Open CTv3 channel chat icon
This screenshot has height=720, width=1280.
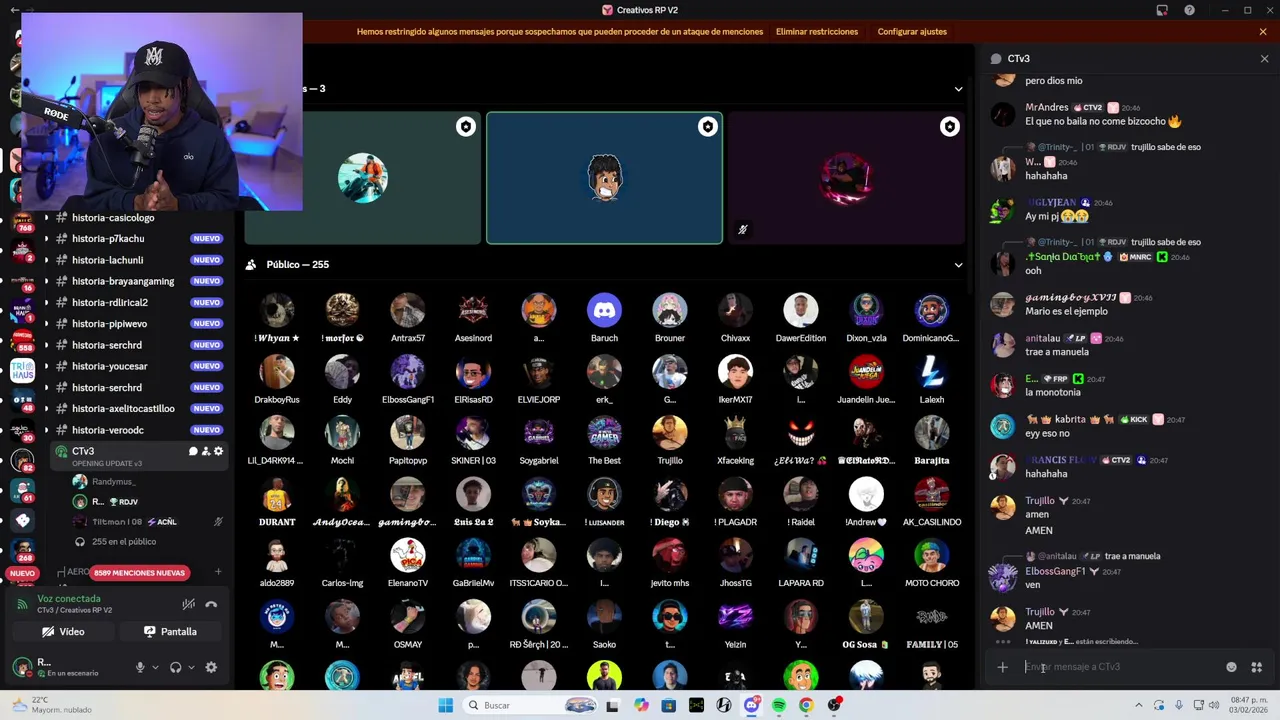pos(193,451)
